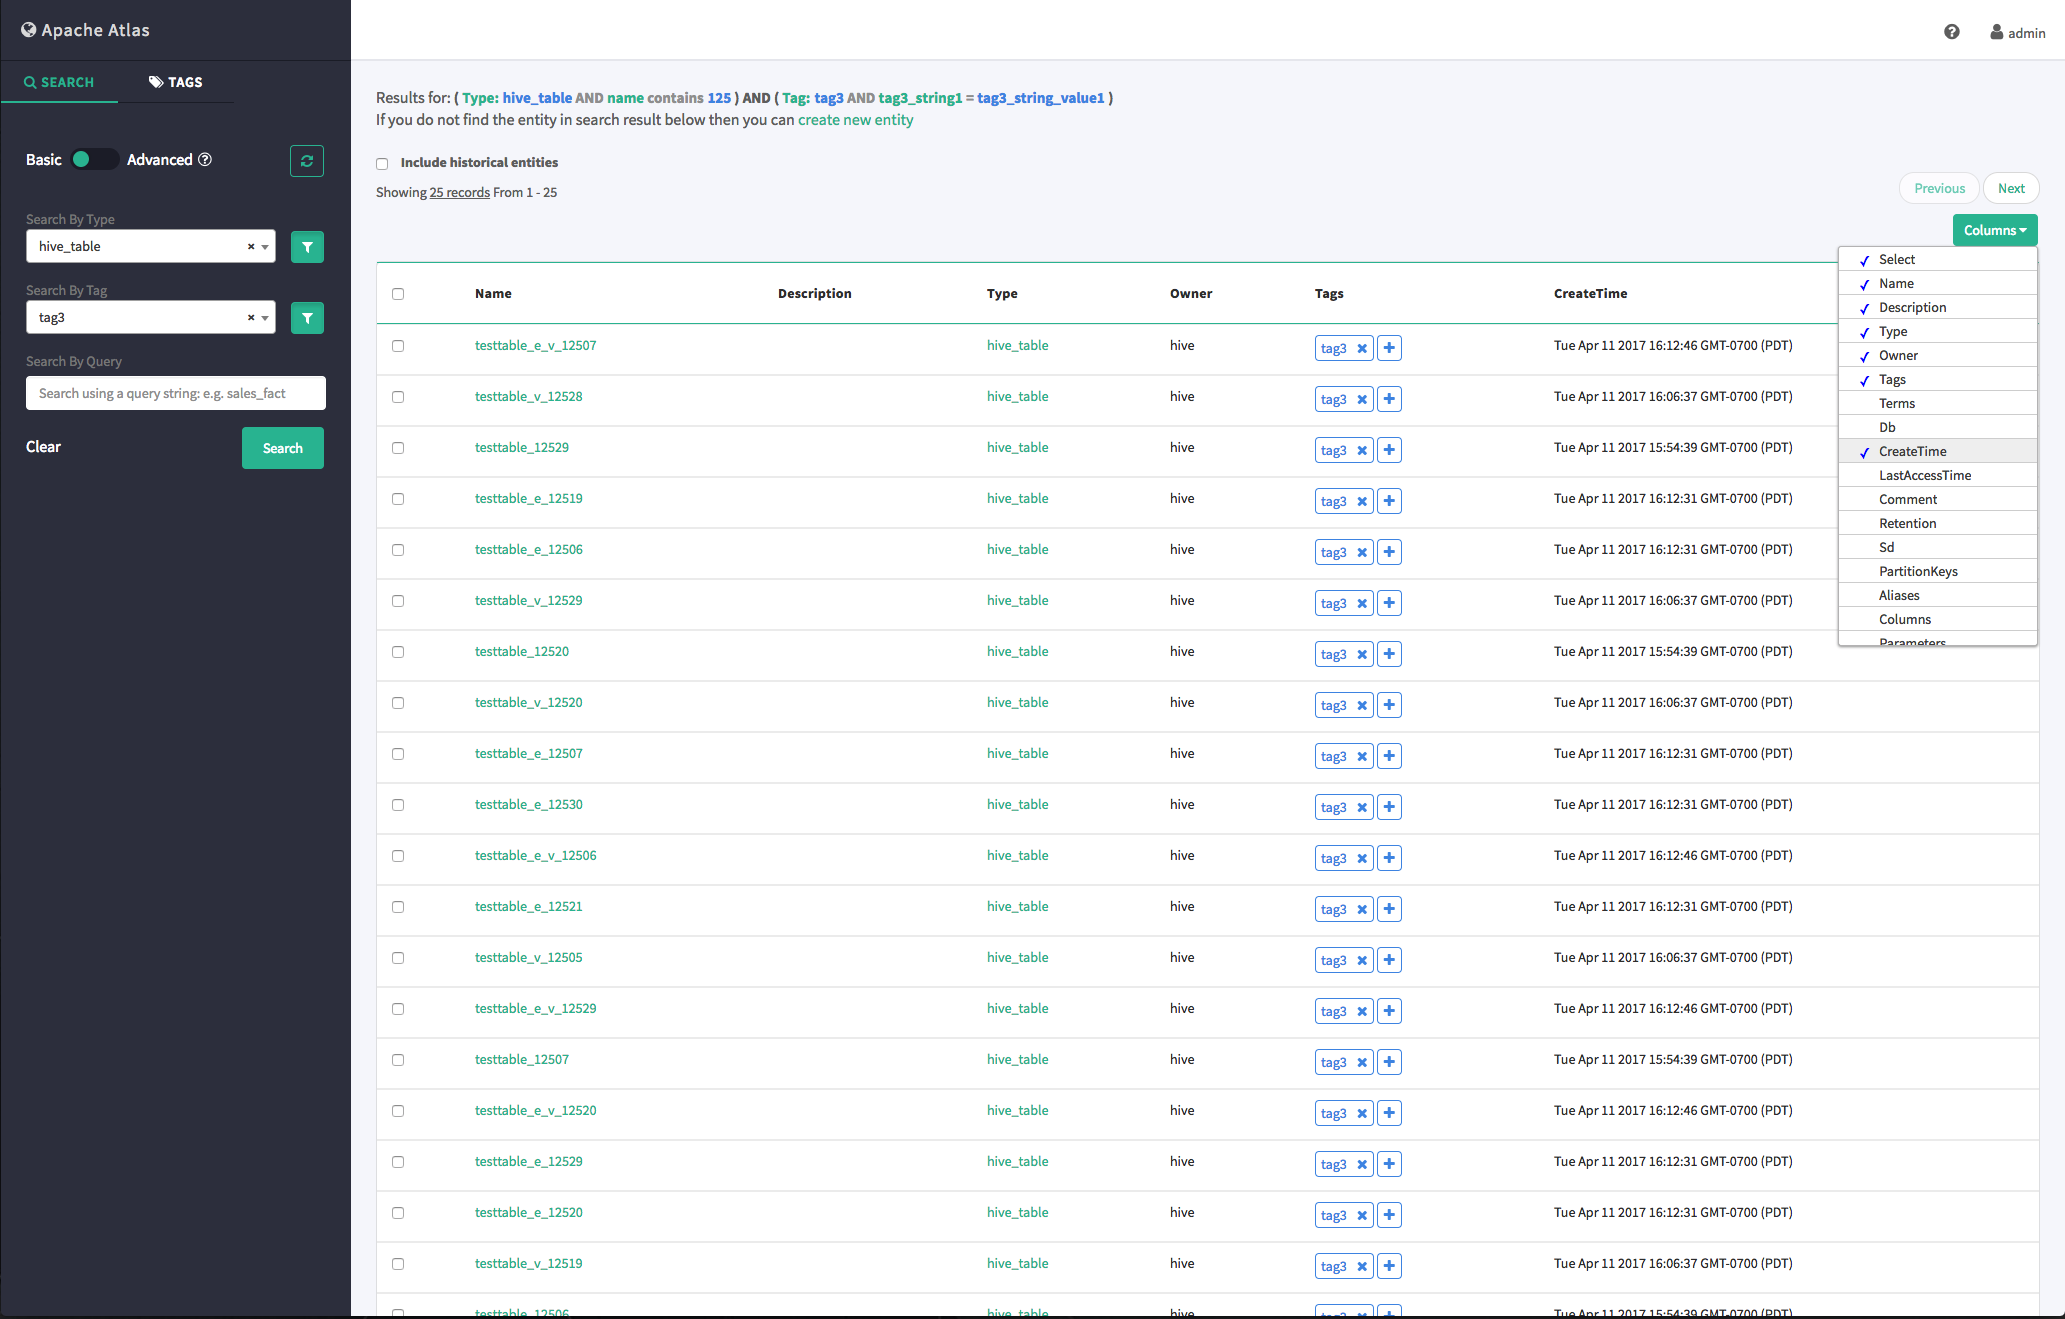Switch from Basic to Advanced search toggle

95,159
